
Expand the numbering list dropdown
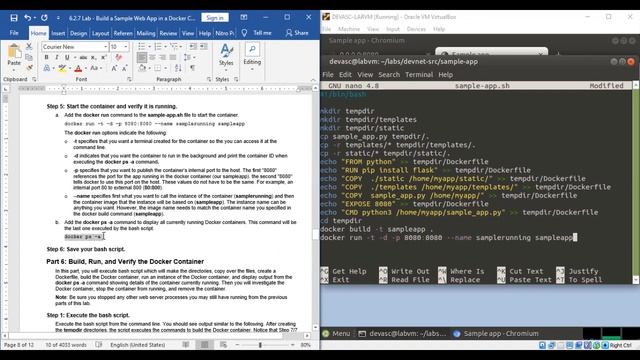[166, 47]
